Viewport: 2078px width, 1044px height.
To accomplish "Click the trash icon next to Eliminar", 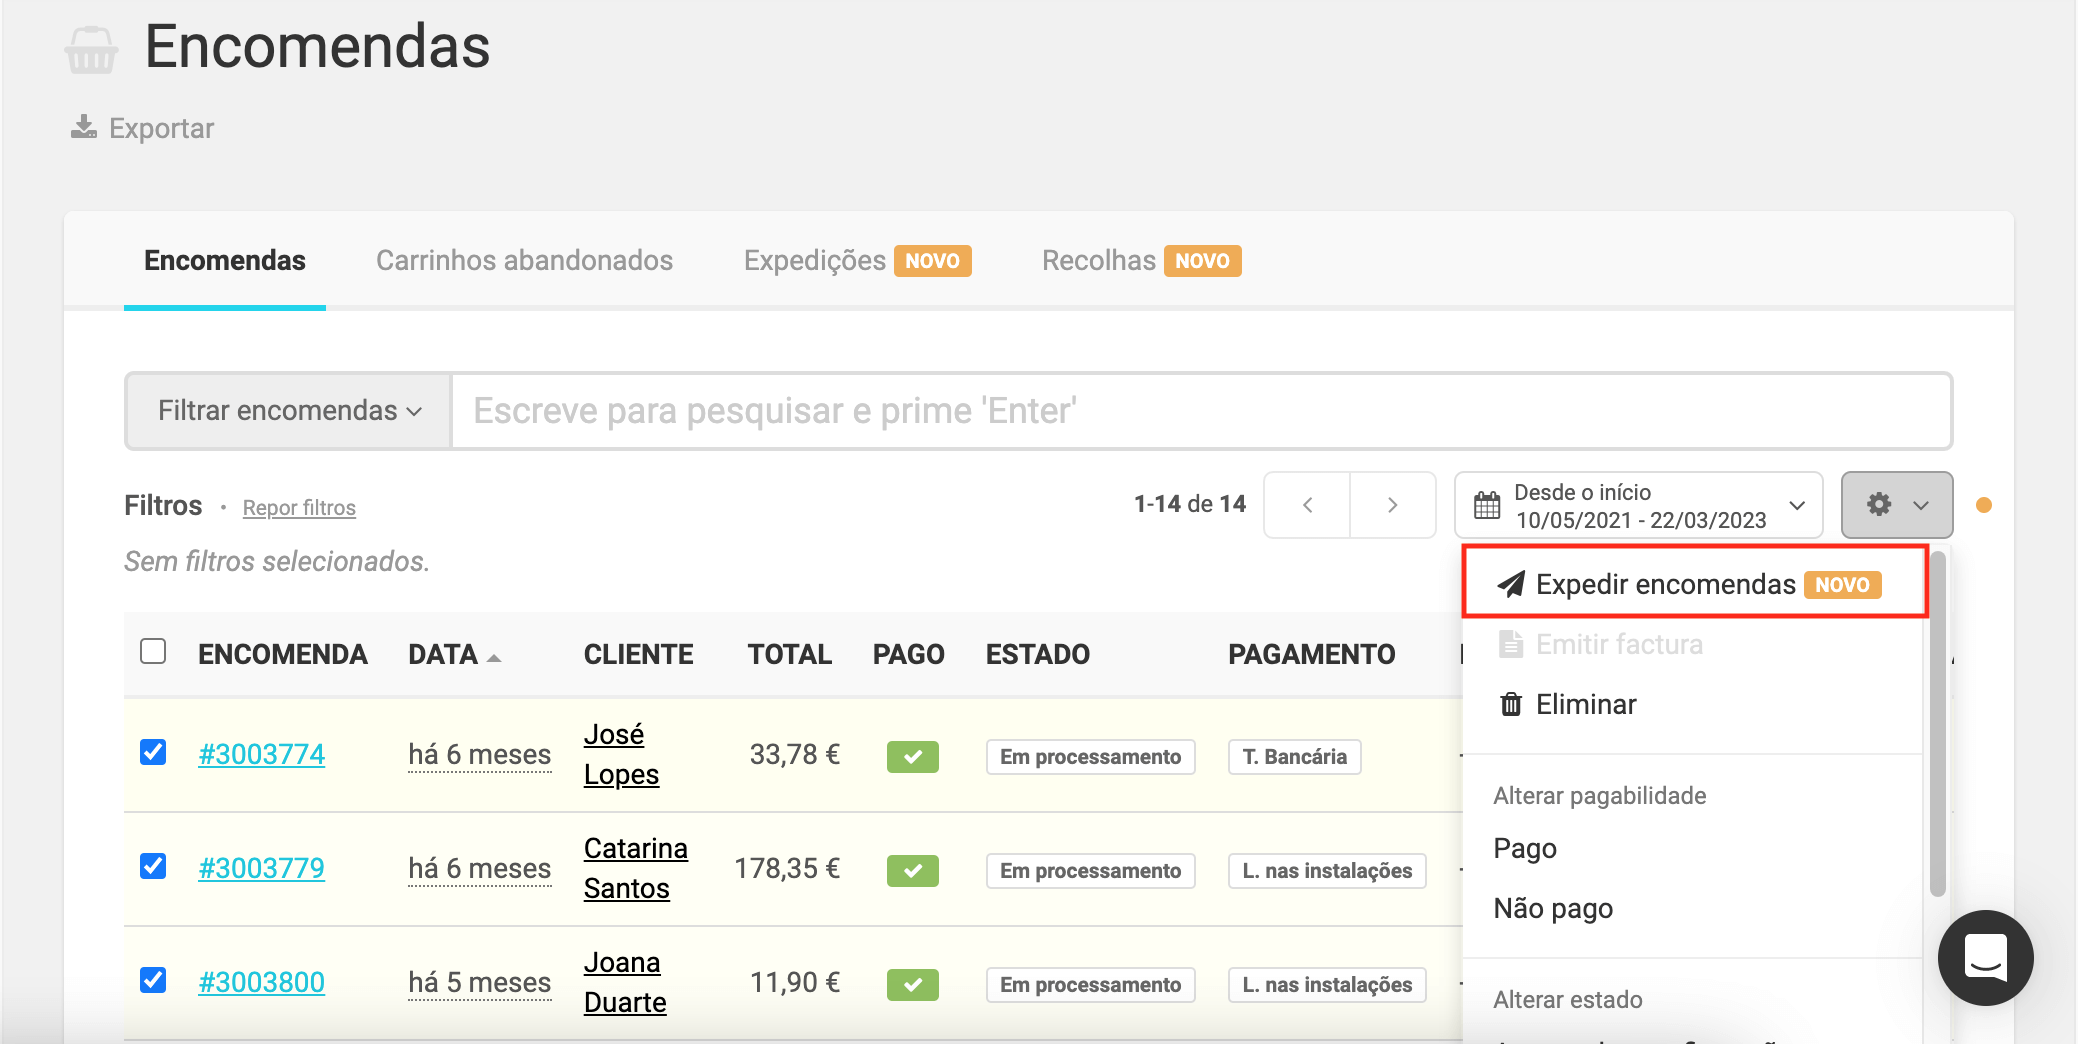I will [1511, 705].
